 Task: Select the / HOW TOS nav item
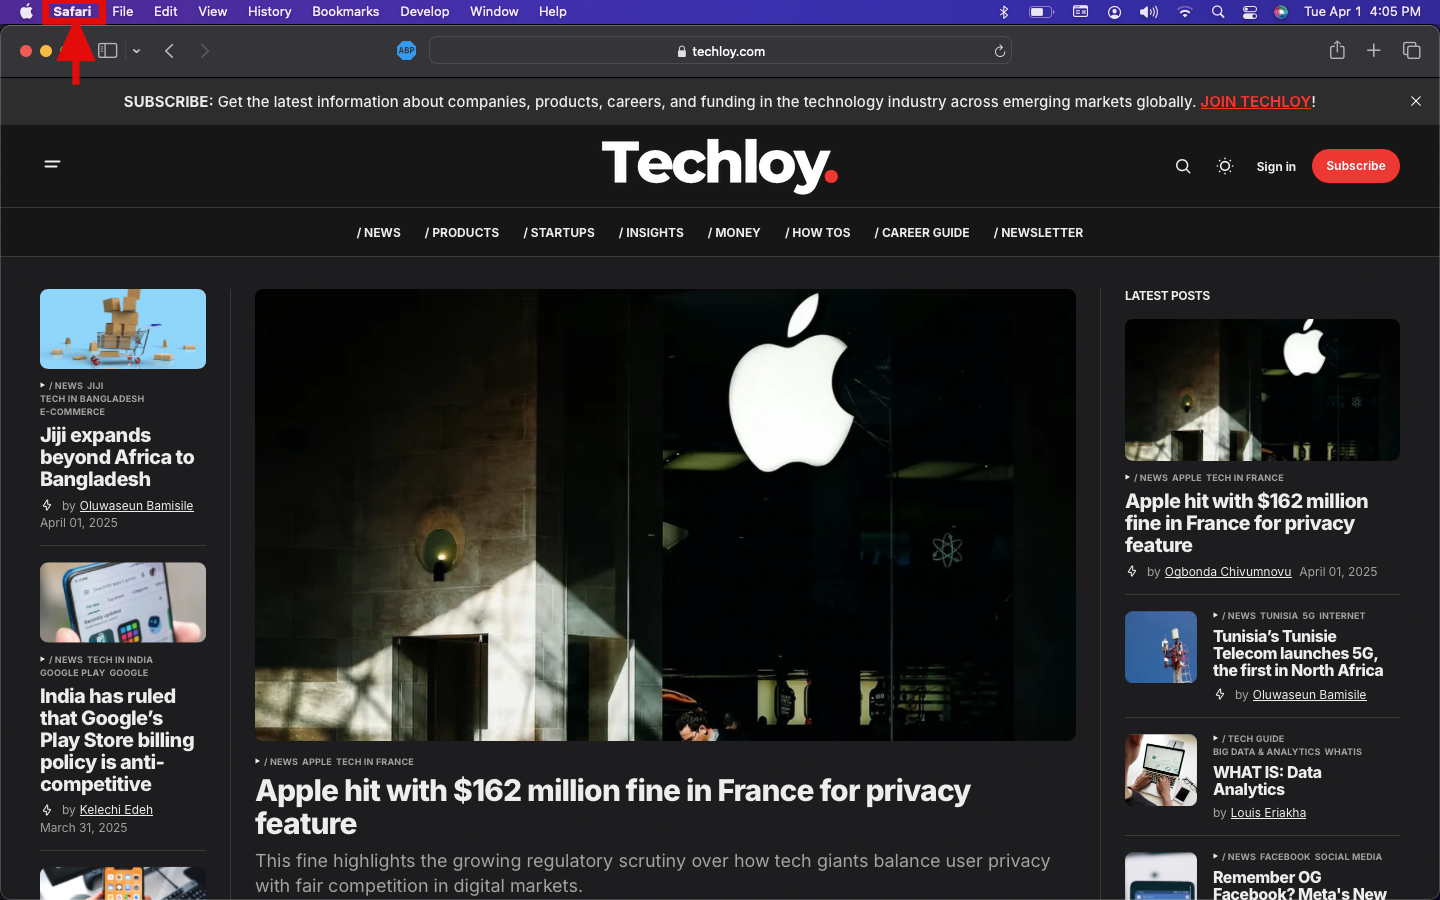(818, 233)
